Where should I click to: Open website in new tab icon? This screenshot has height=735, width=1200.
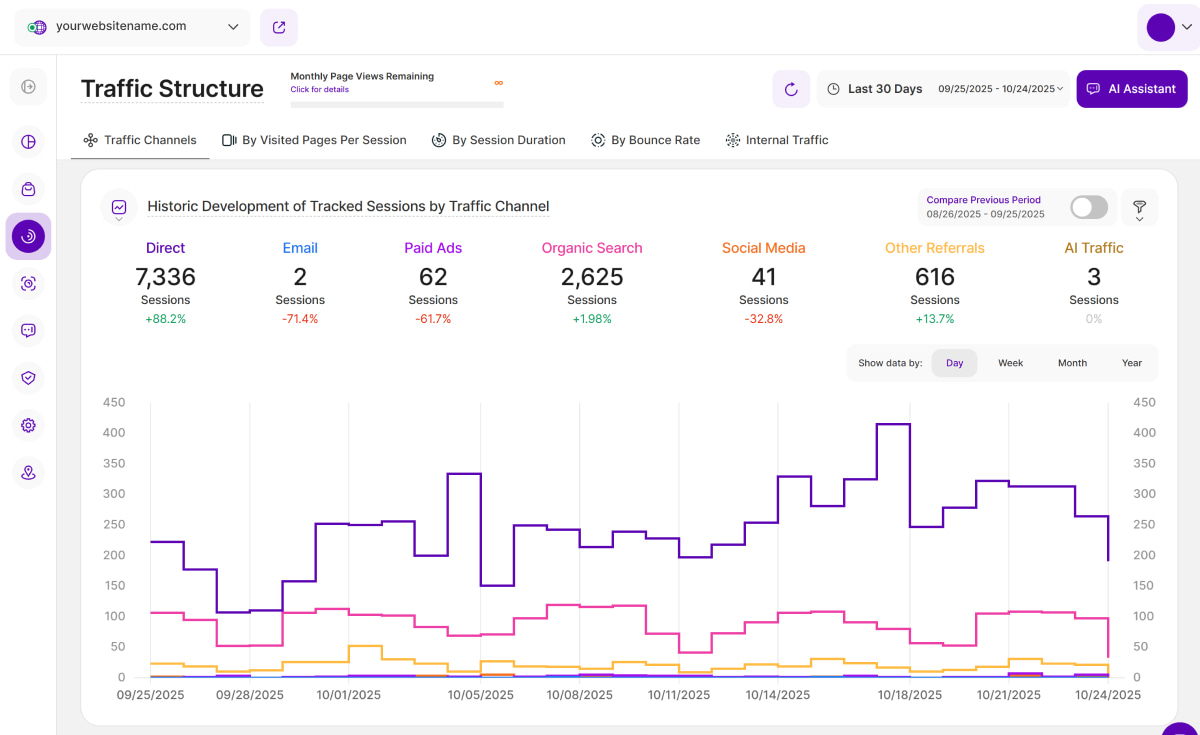coord(278,27)
